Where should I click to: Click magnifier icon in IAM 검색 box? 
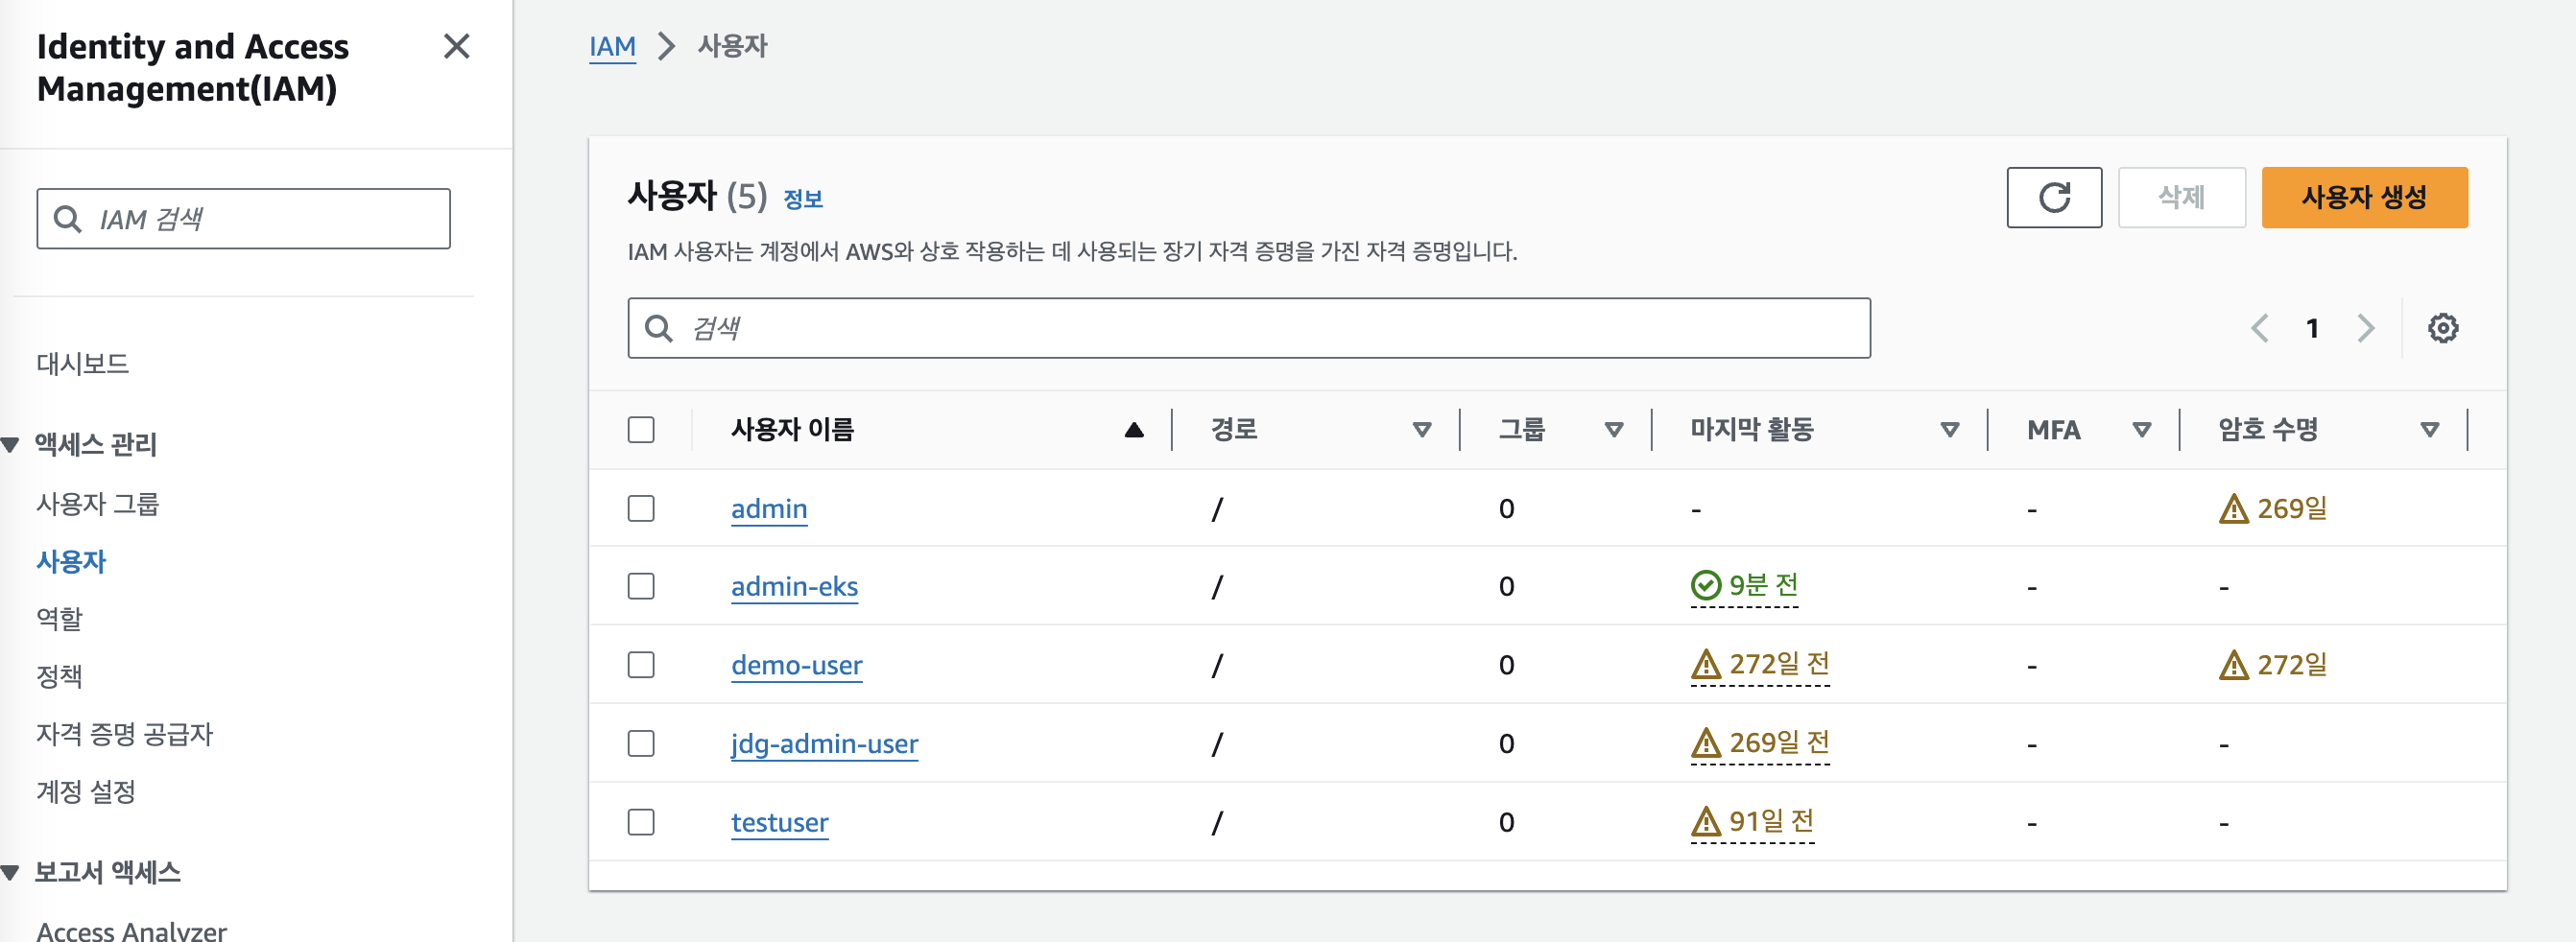[x=67, y=219]
